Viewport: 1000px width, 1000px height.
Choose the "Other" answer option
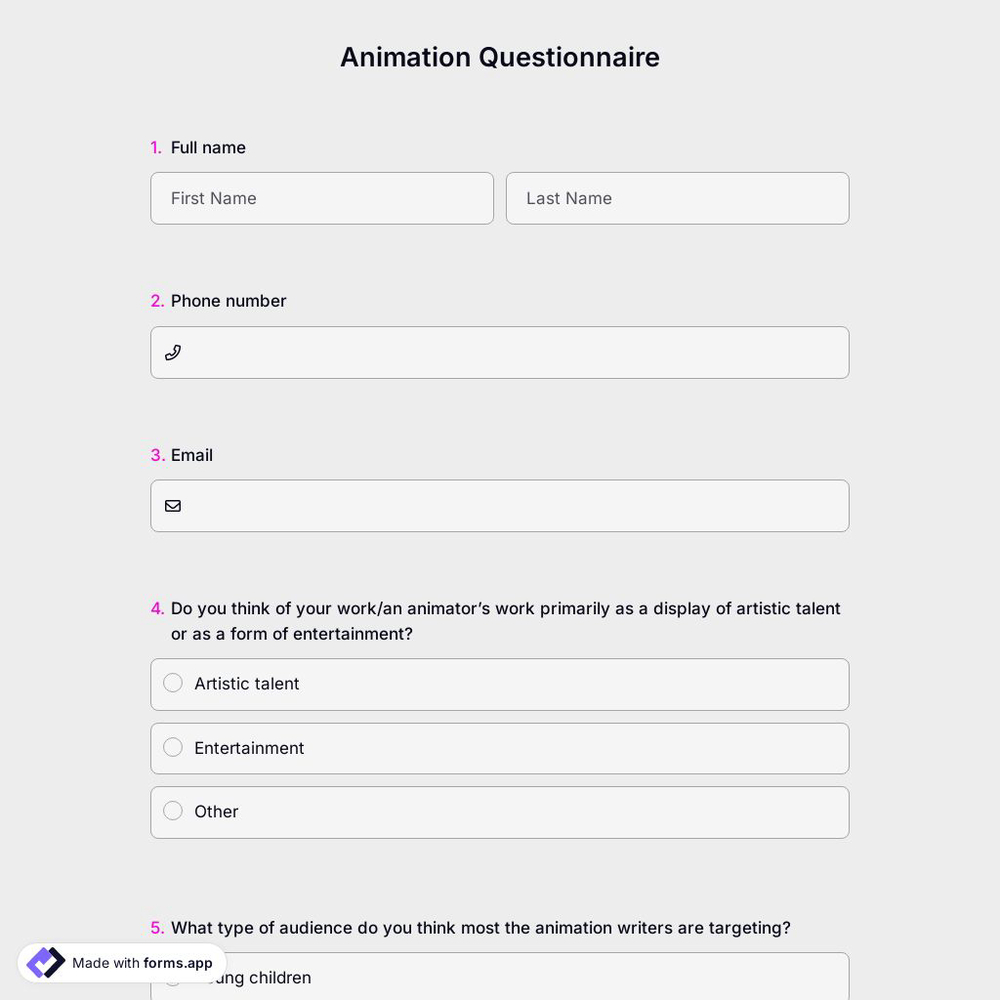point(173,811)
